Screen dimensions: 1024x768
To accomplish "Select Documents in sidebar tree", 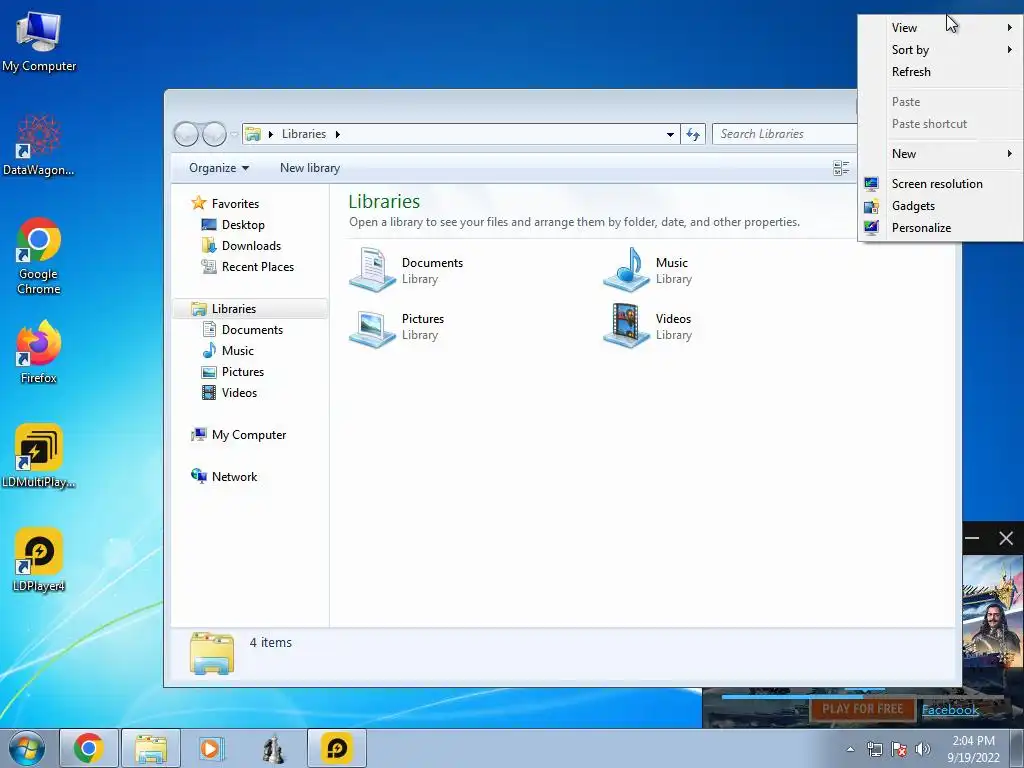I will pyautogui.click(x=252, y=330).
